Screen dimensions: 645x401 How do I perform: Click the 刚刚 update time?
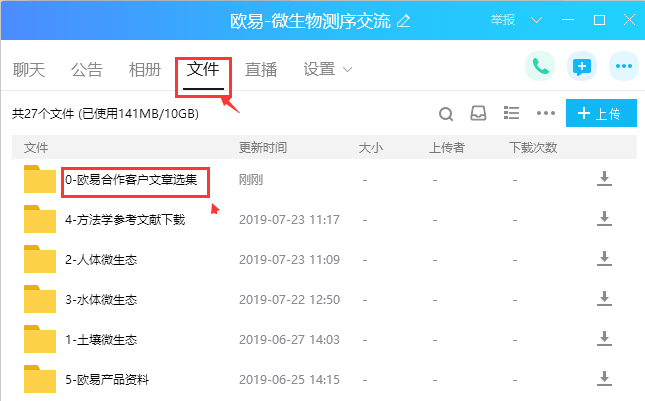pos(251,180)
